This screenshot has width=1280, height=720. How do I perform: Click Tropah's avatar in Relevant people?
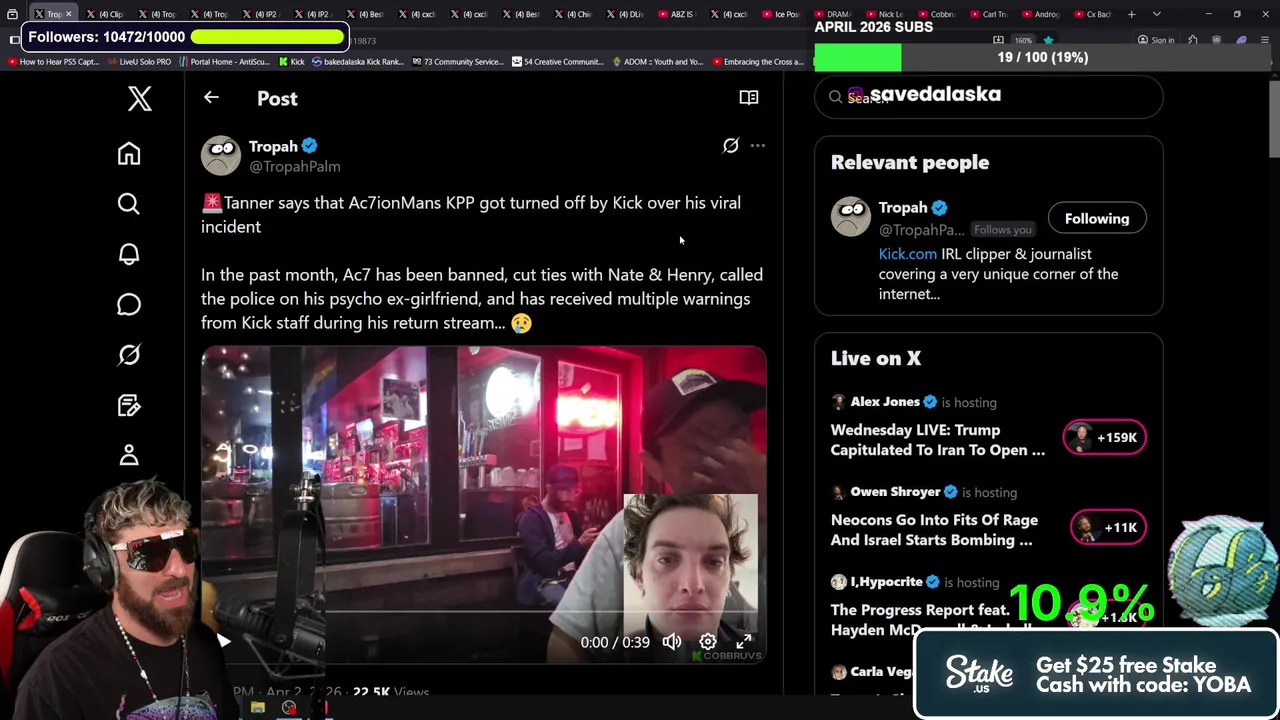tap(851, 217)
